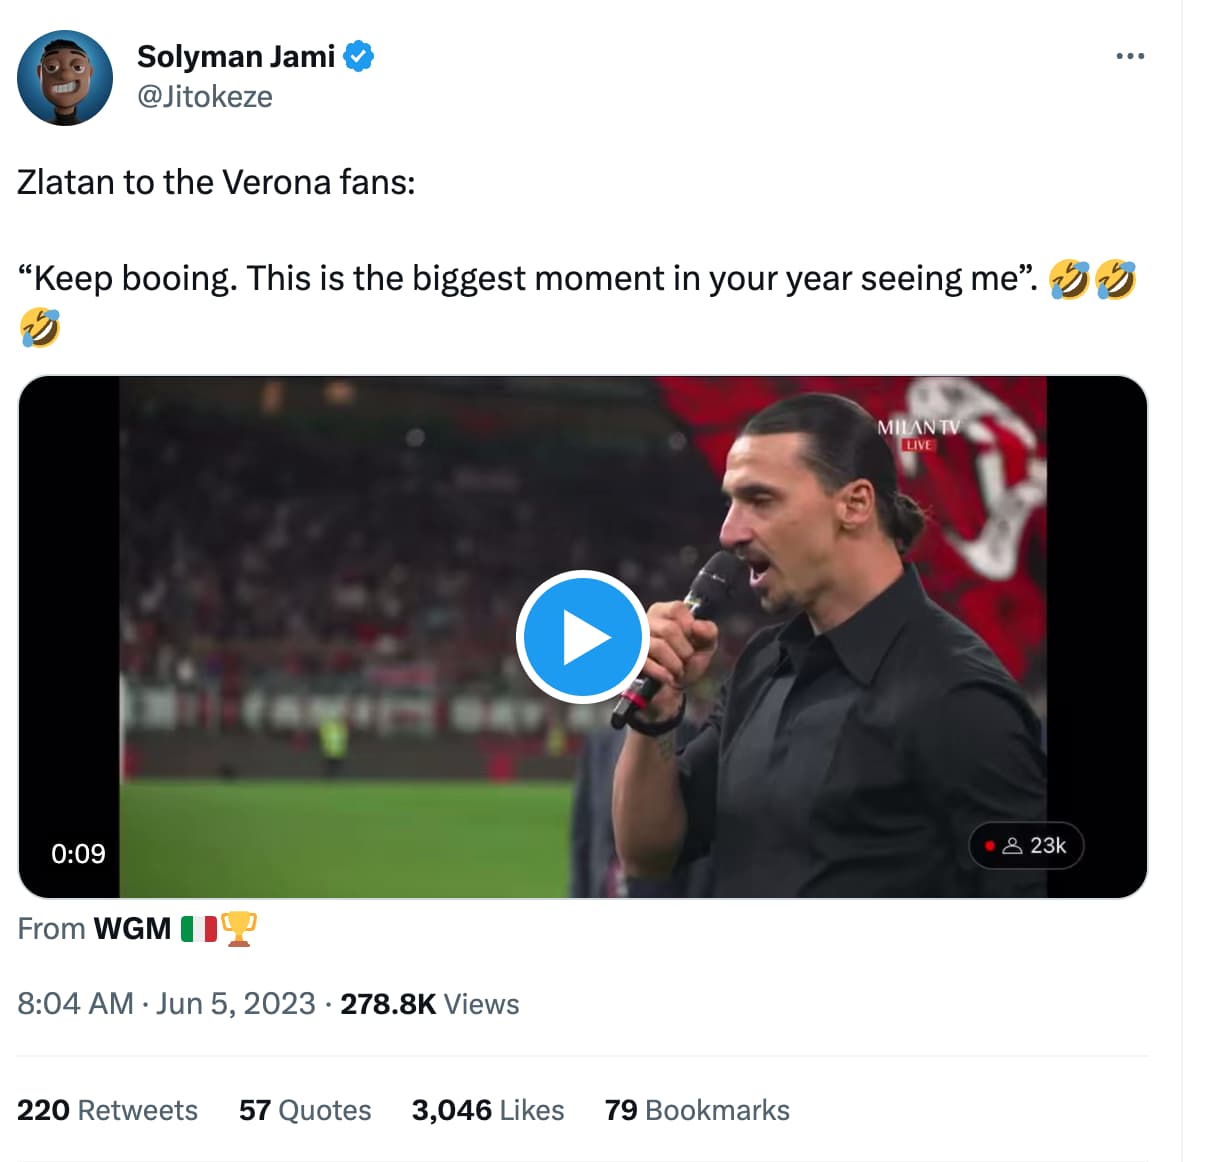Click the Milan TV Live watermark

[918, 434]
